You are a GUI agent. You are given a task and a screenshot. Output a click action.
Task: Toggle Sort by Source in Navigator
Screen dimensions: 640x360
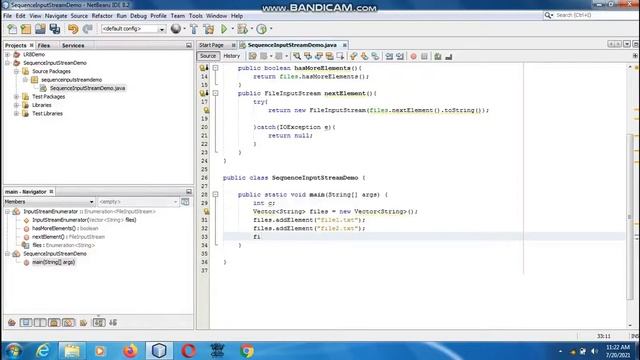pyautogui.click(x=113, y=322)
